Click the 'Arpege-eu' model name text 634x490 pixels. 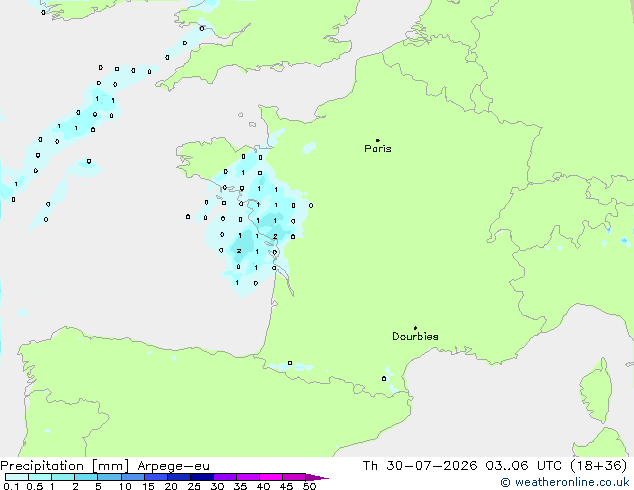pos(173,466)
